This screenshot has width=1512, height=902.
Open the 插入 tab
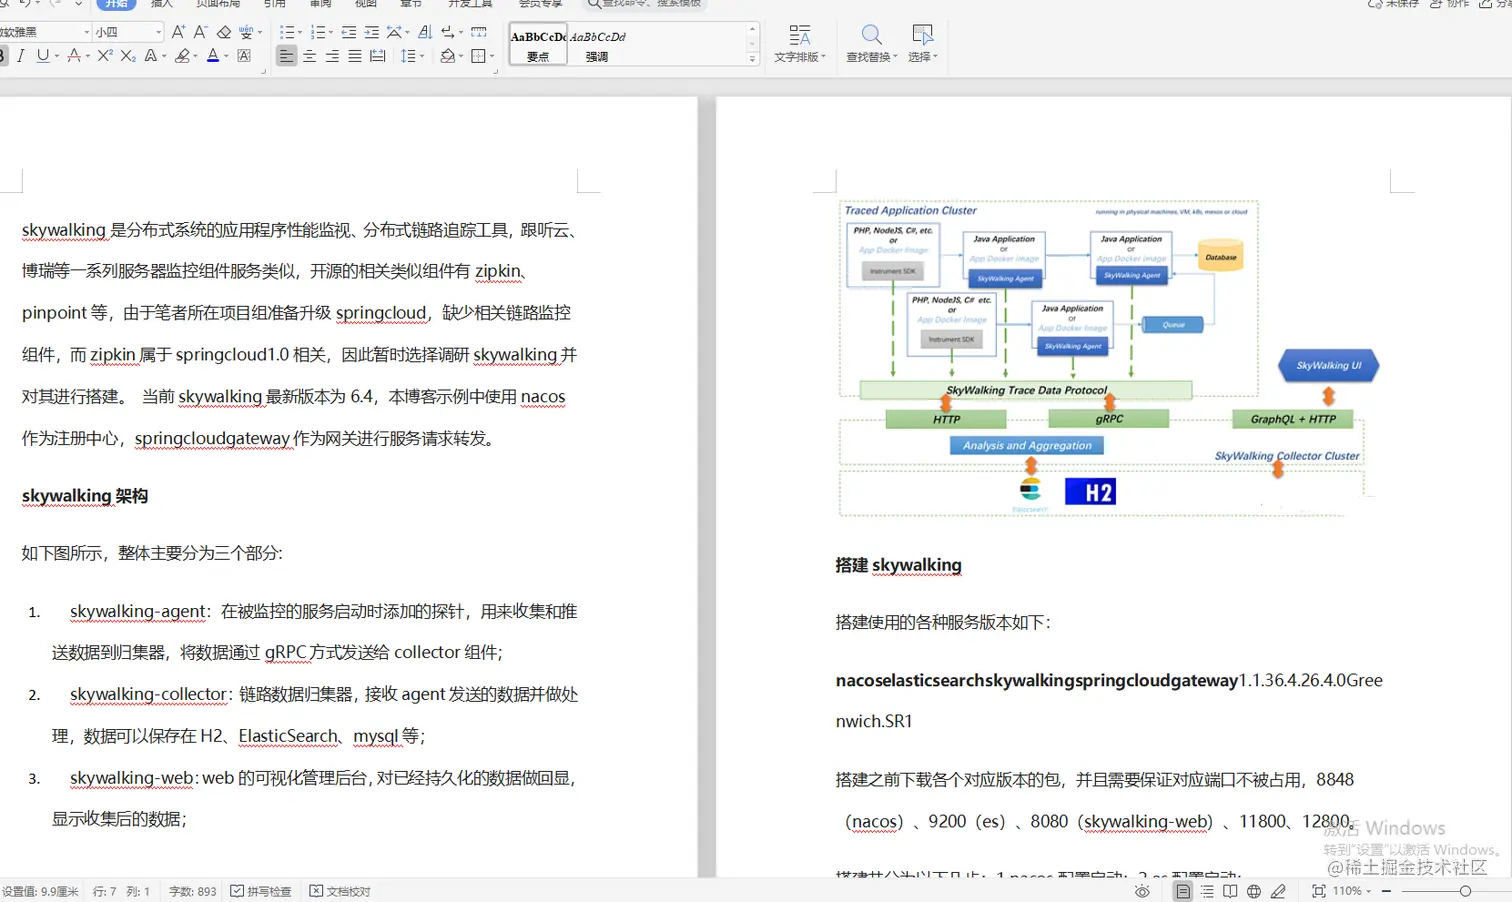(162, 4)
